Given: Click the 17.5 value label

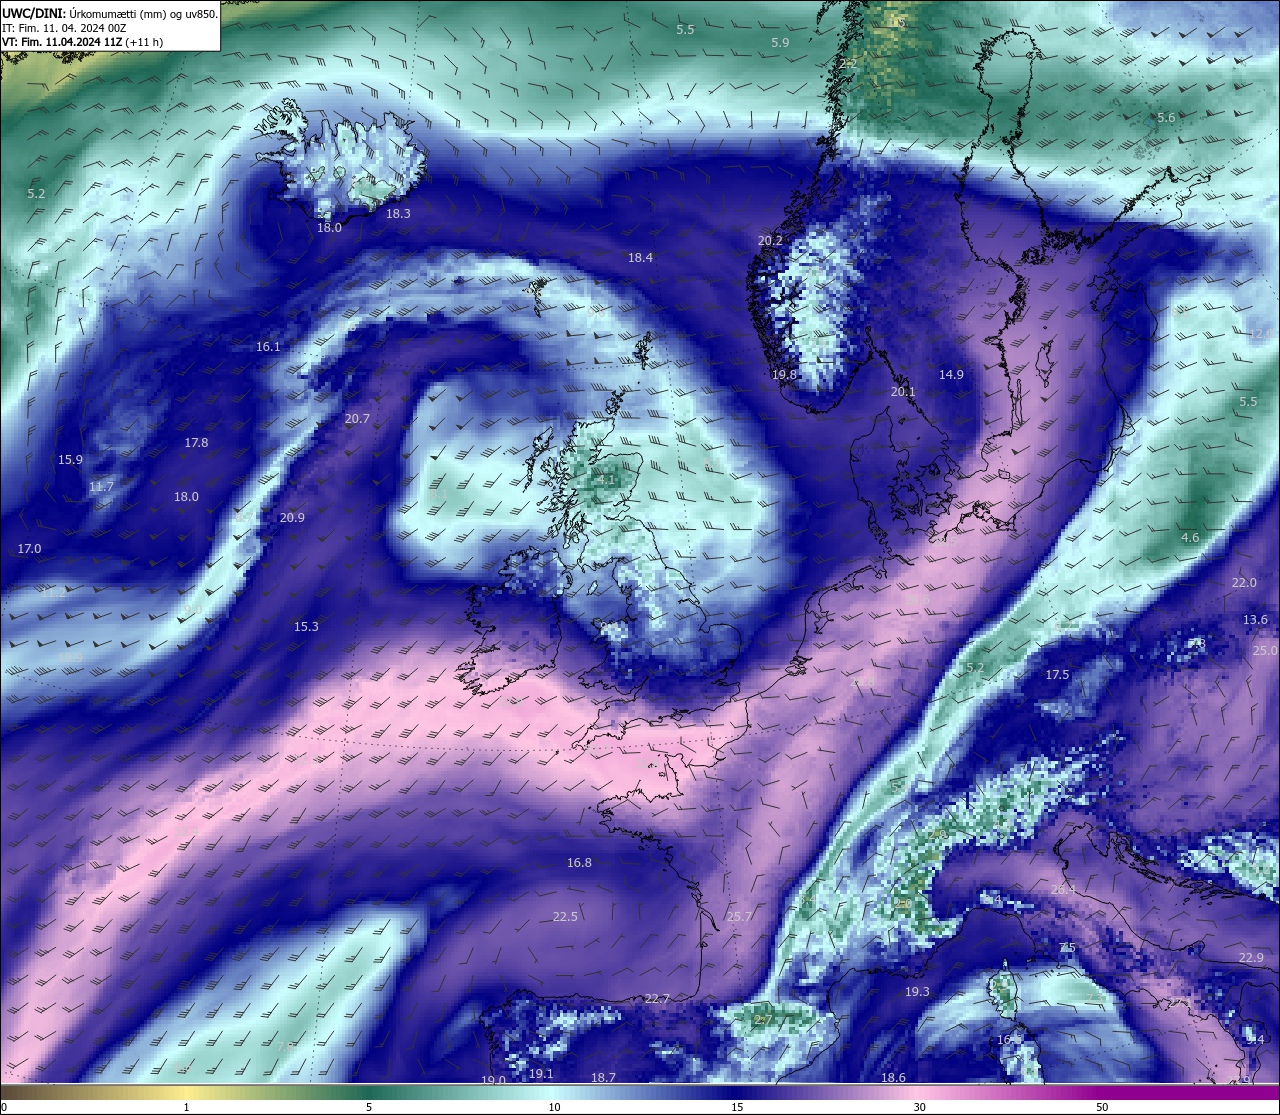Looking at the screenshot, I should point(1057,675).
